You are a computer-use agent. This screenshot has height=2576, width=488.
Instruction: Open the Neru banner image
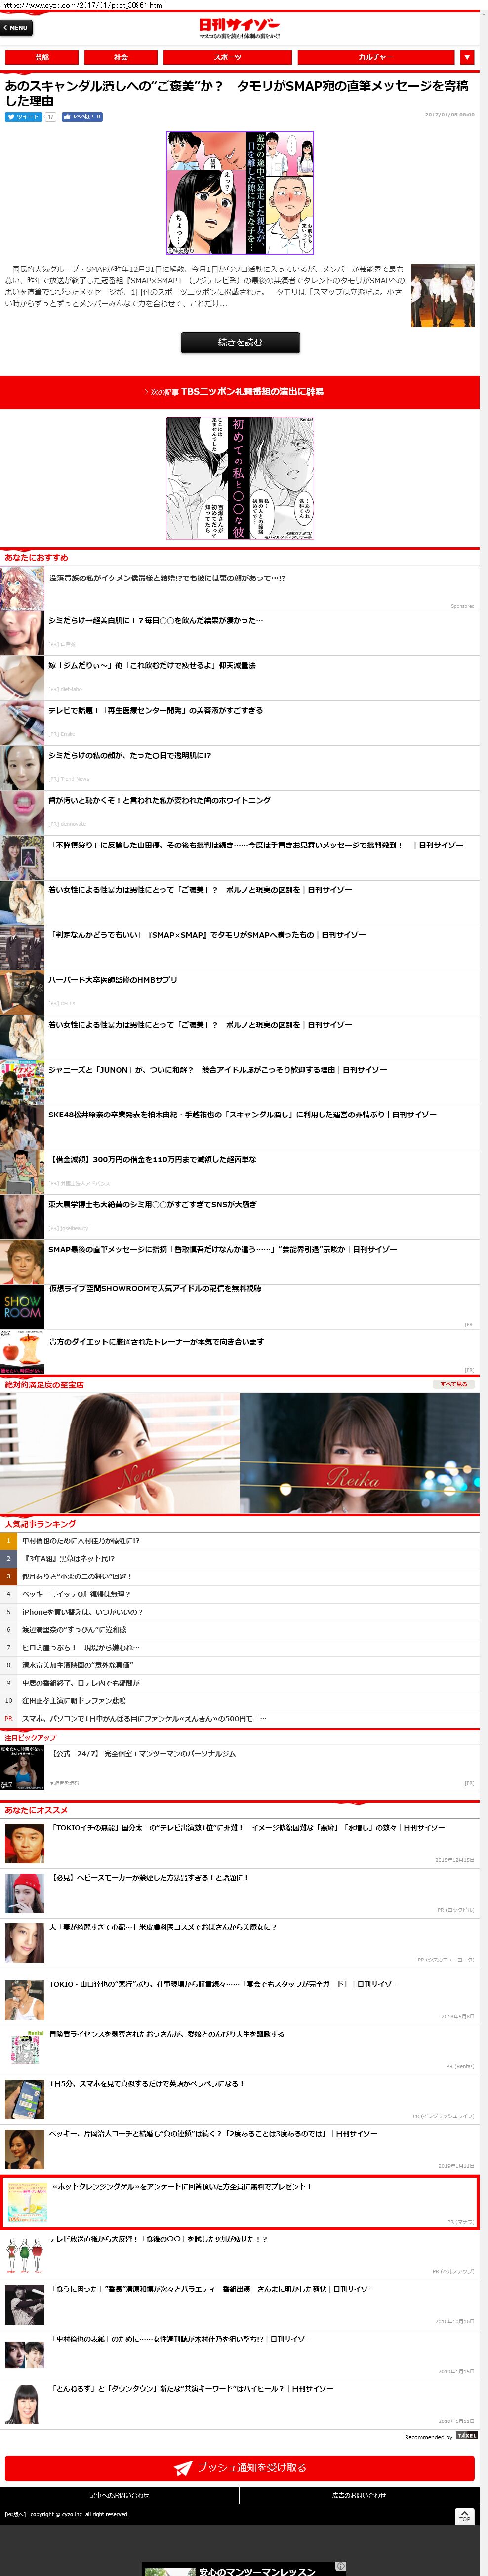pyautogui.click(x=120, y=1453)
